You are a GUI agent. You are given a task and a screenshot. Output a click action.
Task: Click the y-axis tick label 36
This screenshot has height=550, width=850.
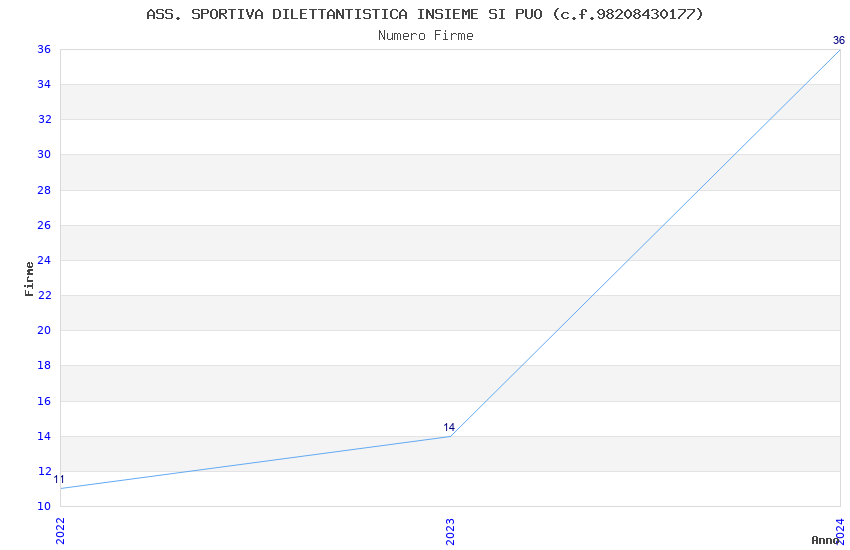(x=44, y=49)
